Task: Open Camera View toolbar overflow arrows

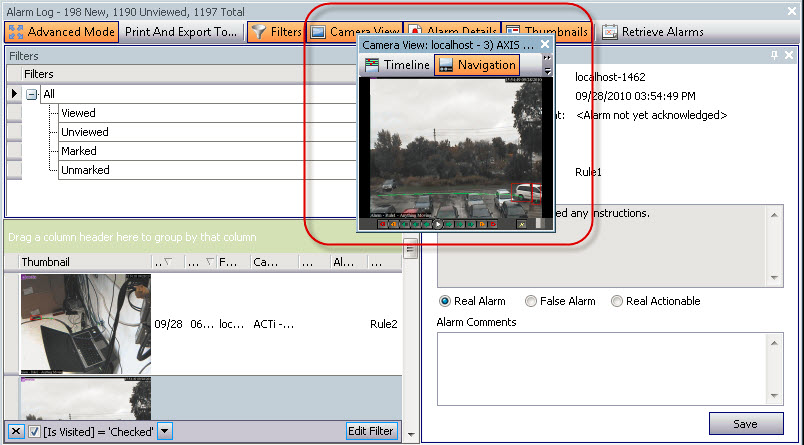Action: (x=547, y=58)
